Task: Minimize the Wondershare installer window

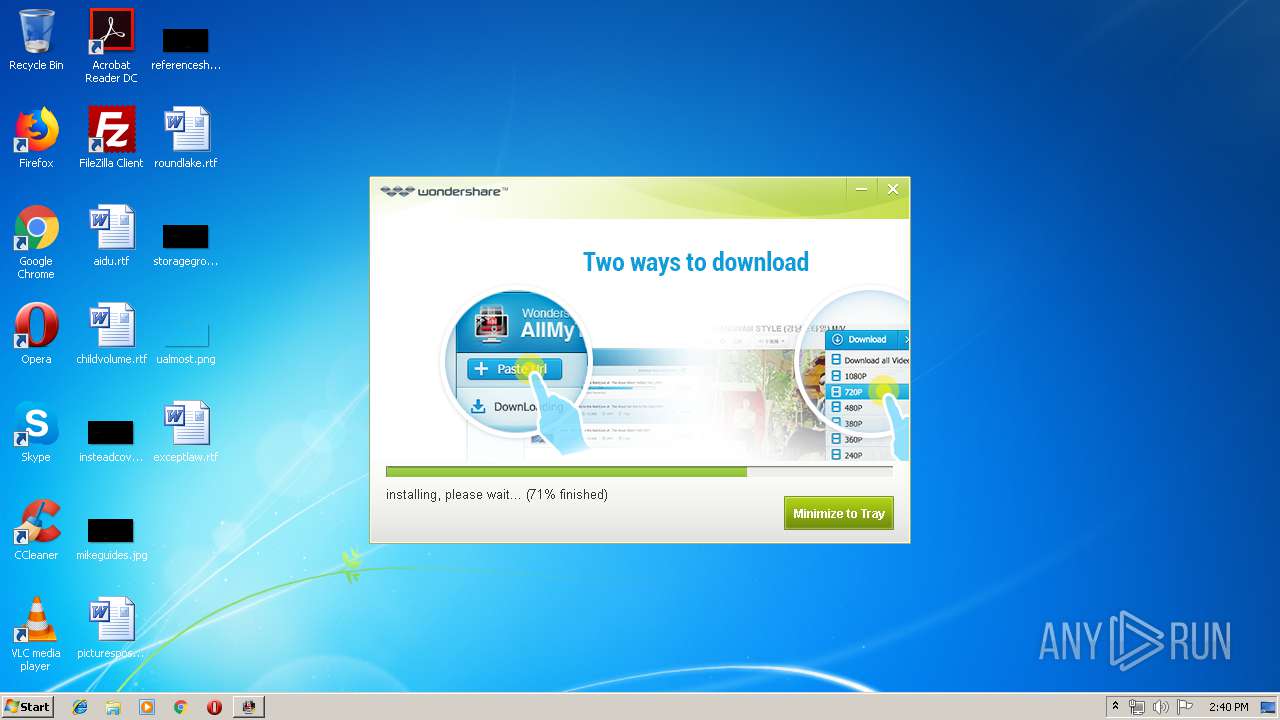Action: click(x=861, y=189)
